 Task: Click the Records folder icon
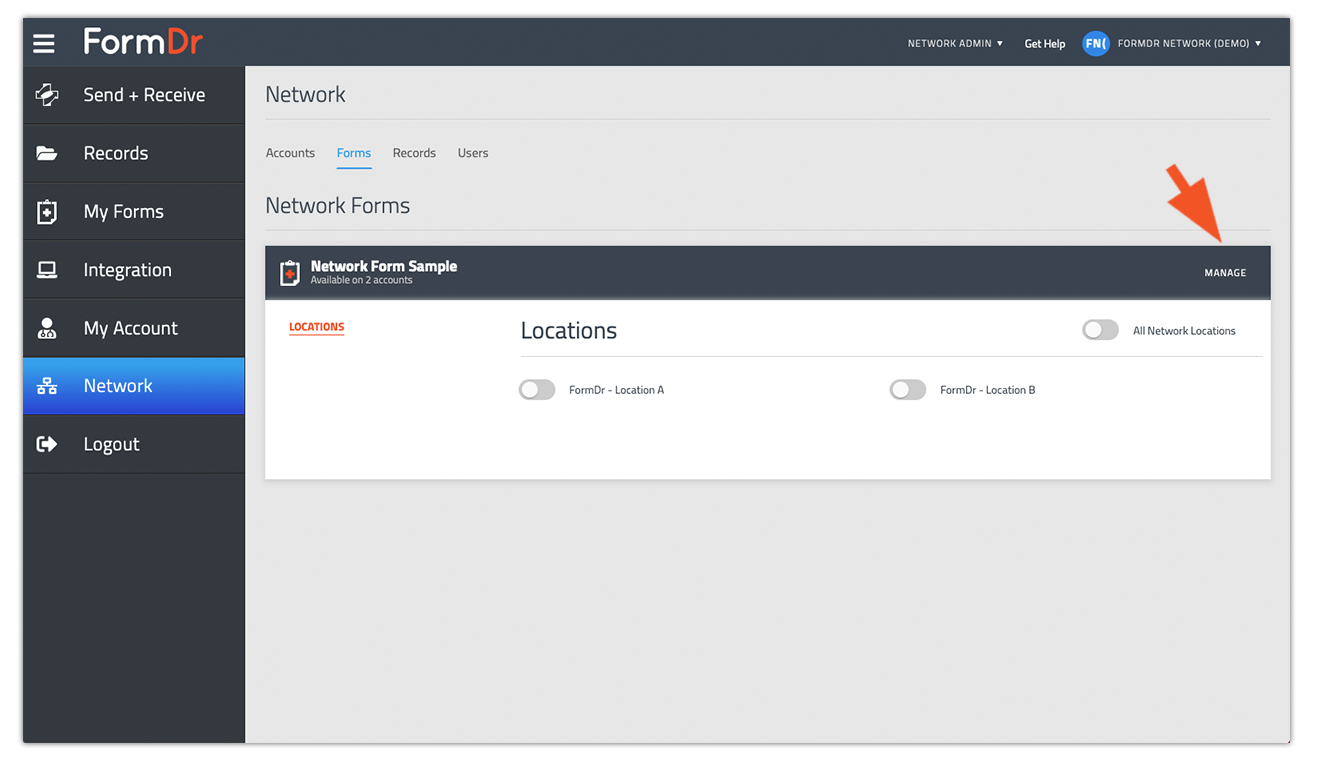[47, 153]
